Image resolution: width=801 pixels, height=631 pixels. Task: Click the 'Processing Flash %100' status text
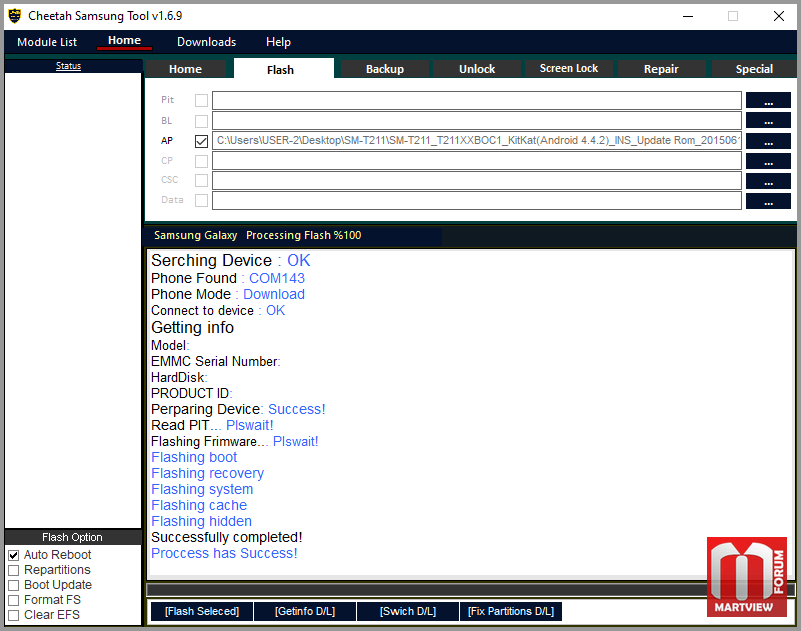303,236
